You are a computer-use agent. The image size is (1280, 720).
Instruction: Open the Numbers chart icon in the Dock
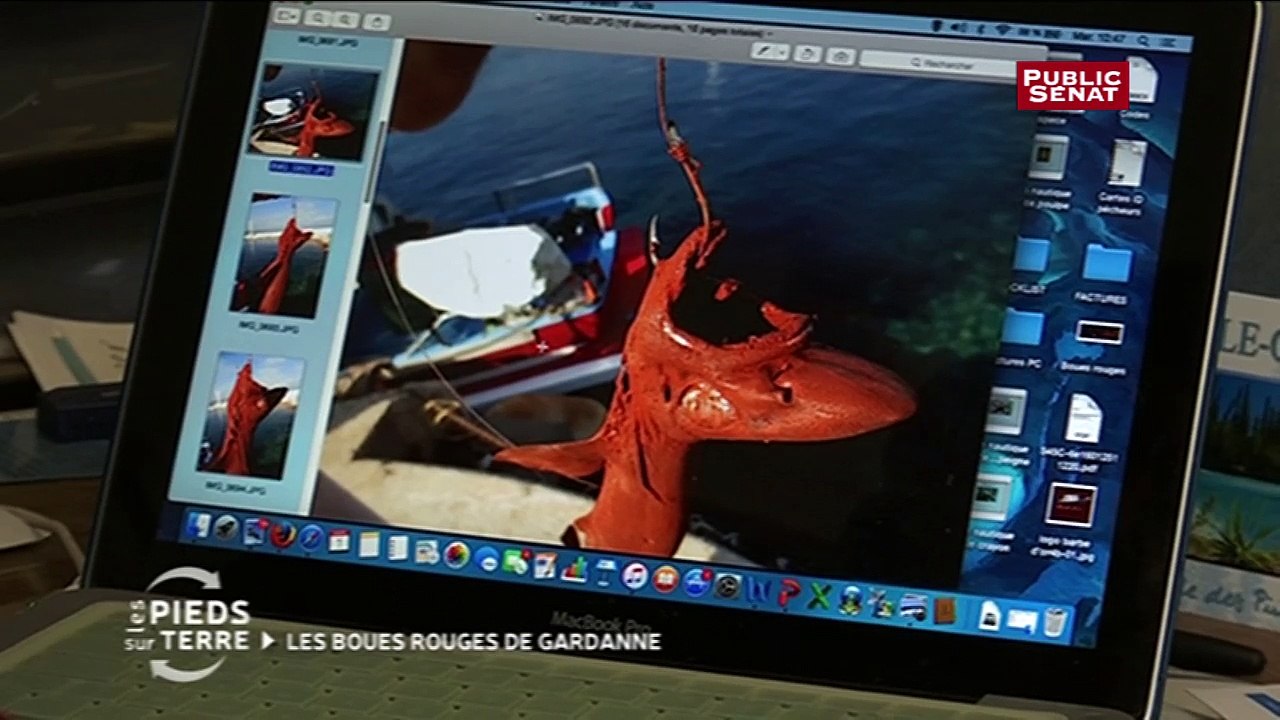575,568
